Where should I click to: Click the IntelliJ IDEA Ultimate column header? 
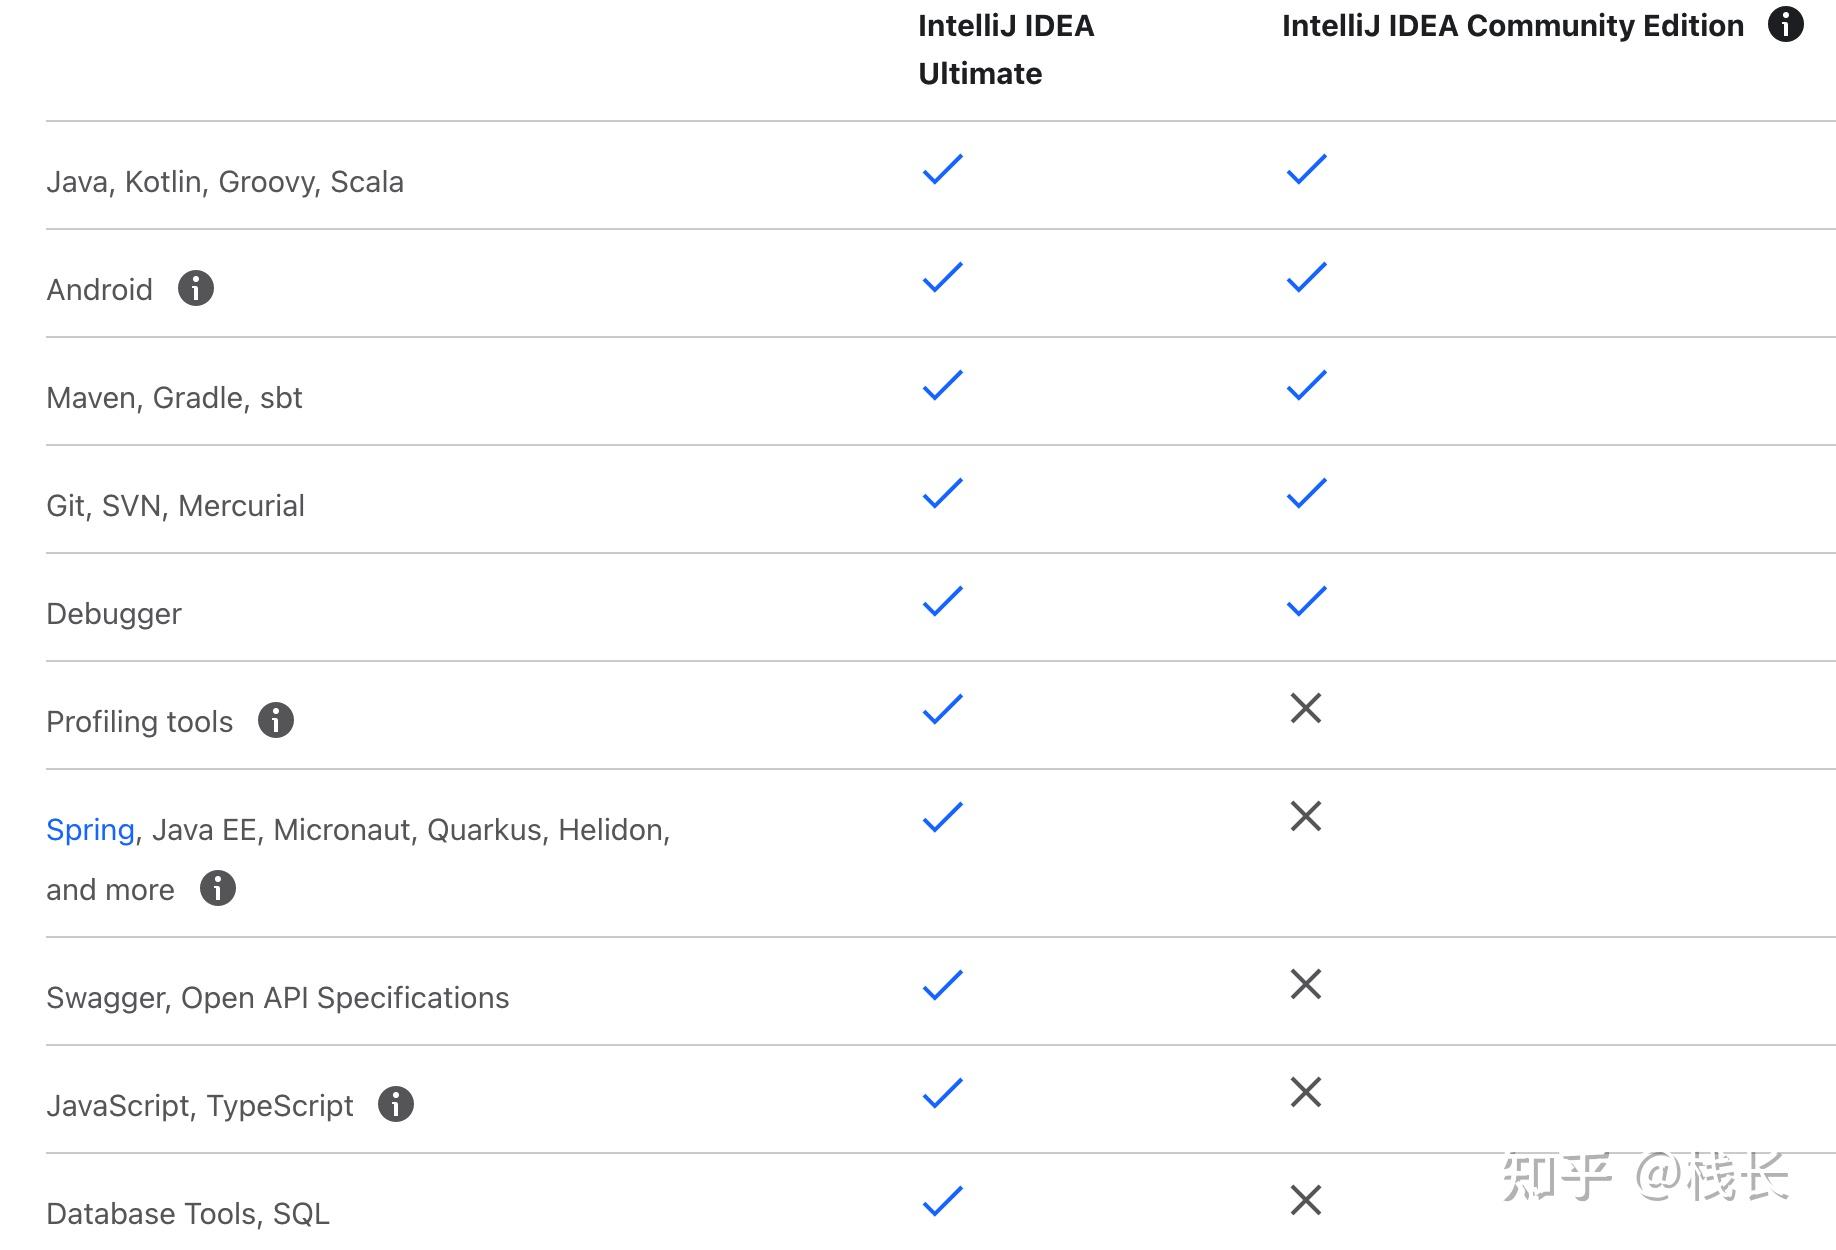point(1005,49)
